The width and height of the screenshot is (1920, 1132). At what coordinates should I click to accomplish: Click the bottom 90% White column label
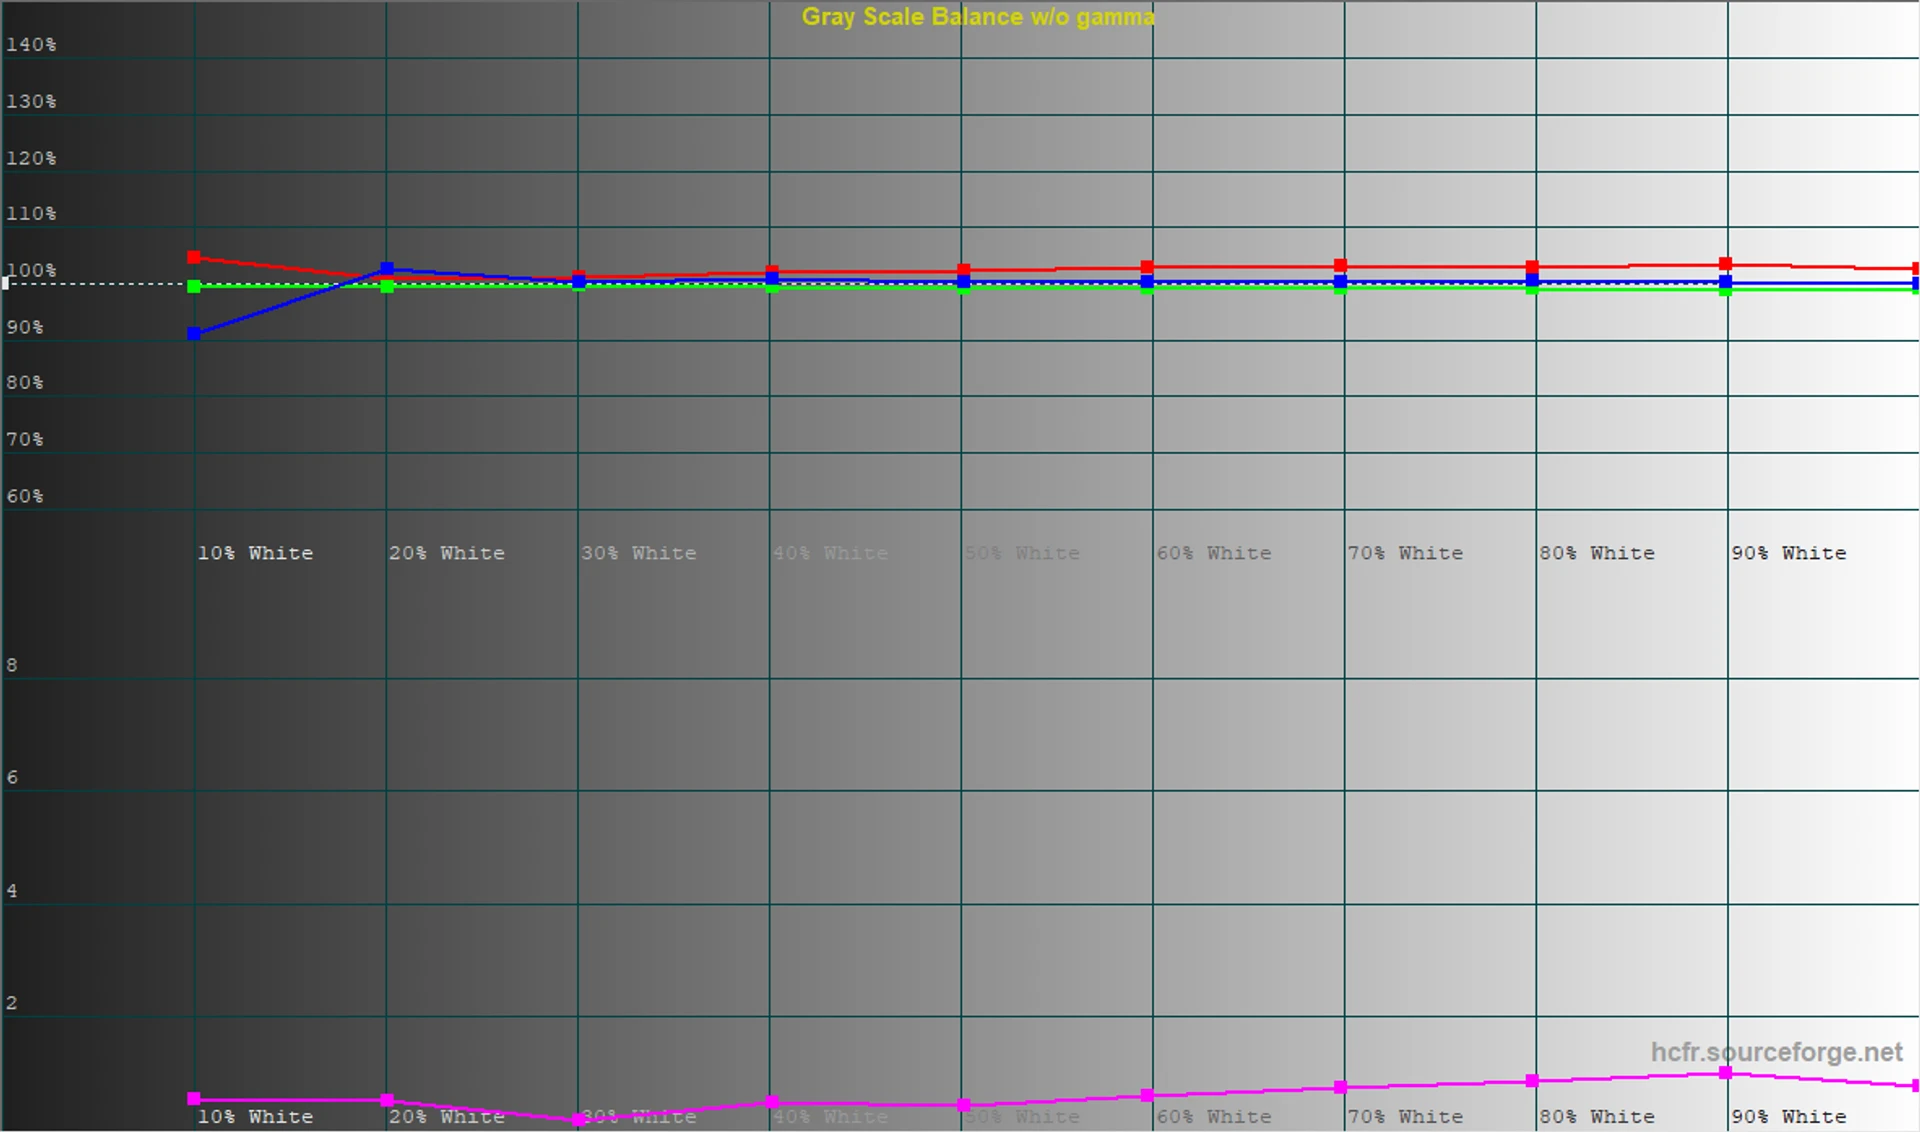point(1788,1116)
